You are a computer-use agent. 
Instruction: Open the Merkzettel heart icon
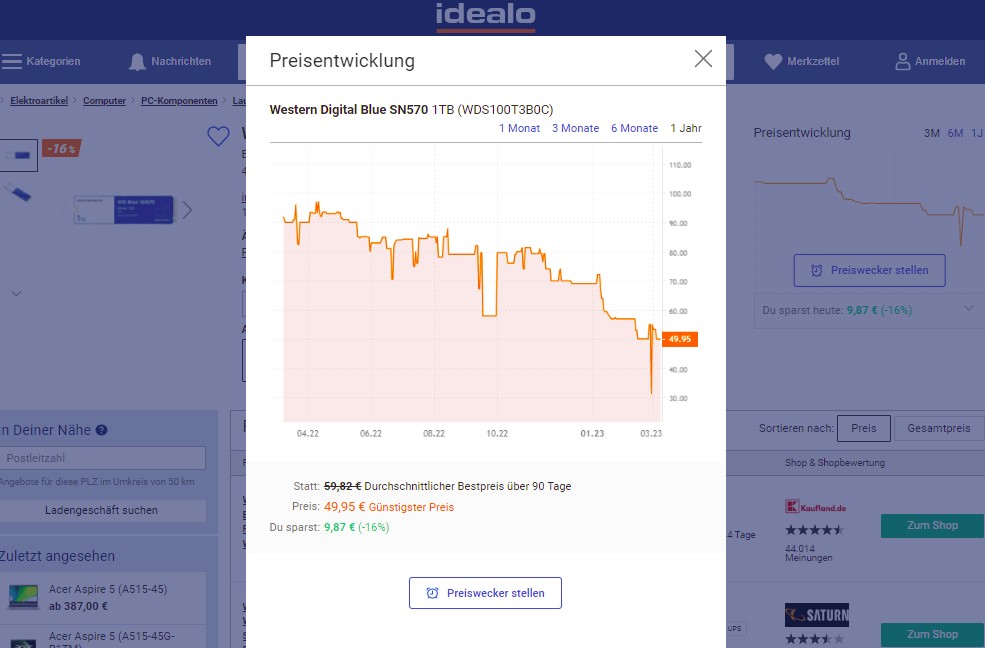(x=773, y=61)
